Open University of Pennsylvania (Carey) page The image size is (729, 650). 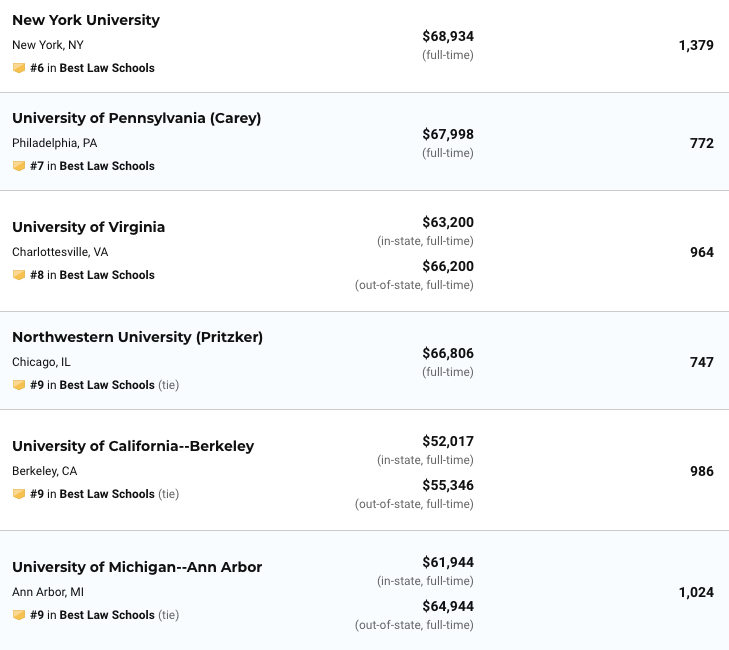(136, 118)
